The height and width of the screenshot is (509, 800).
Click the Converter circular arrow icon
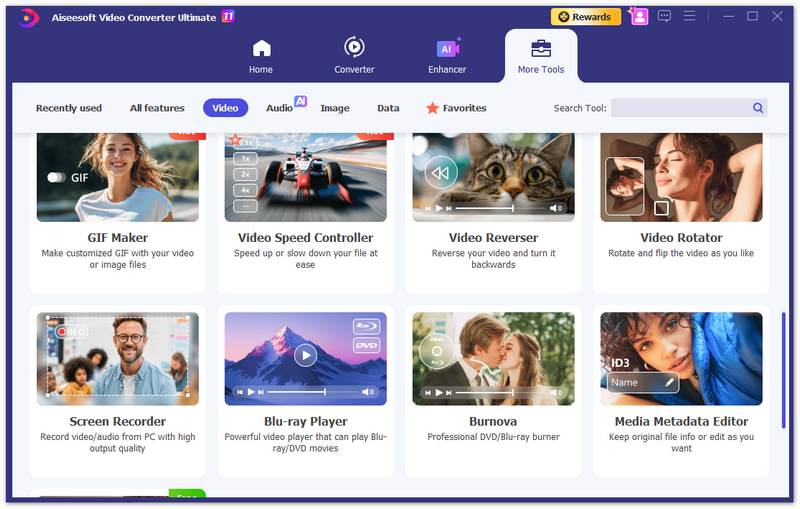pos(354,47)
